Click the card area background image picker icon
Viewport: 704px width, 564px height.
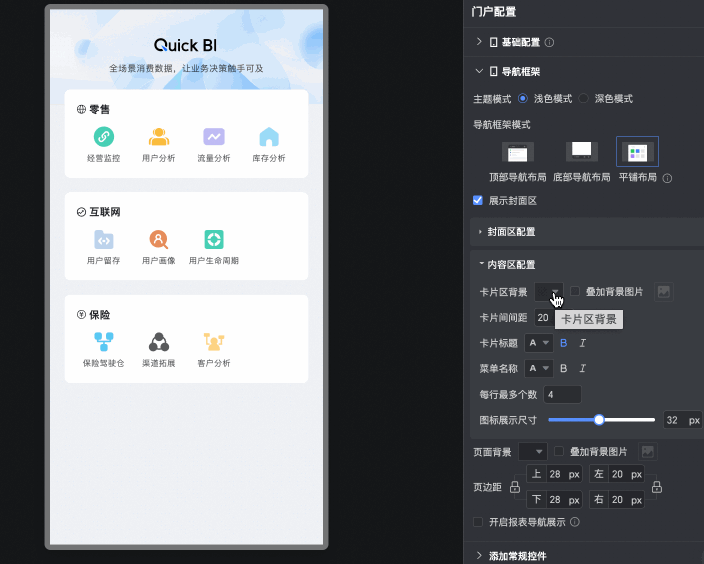coord(664,292)
